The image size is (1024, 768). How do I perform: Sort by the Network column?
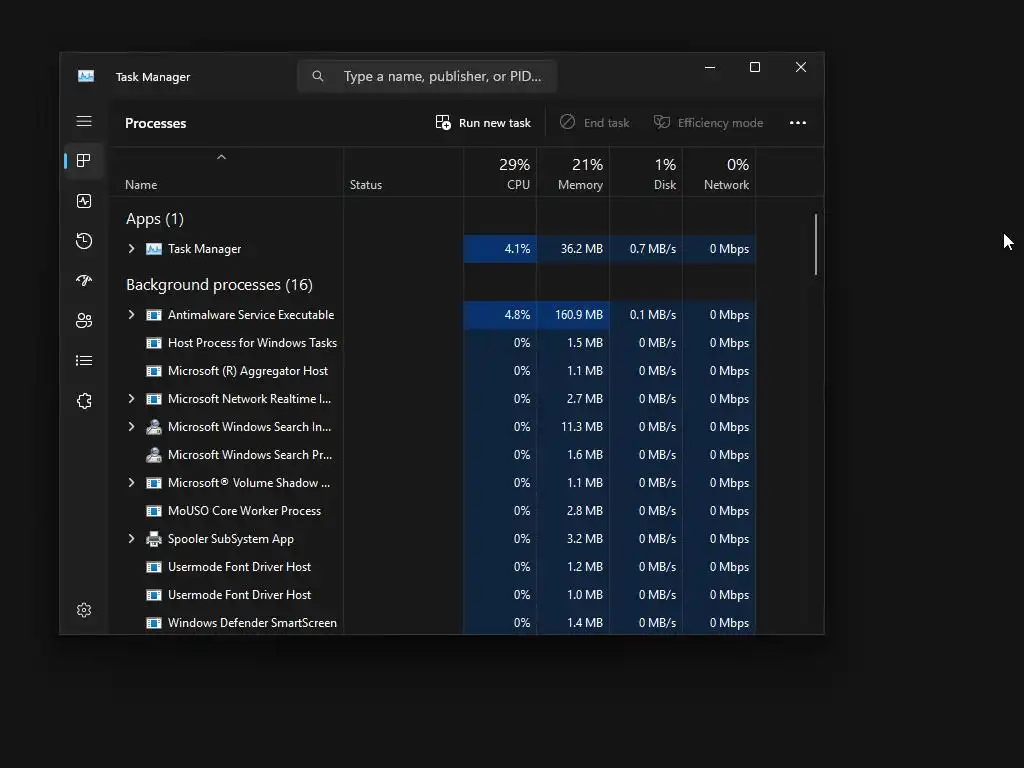point(720,173)
